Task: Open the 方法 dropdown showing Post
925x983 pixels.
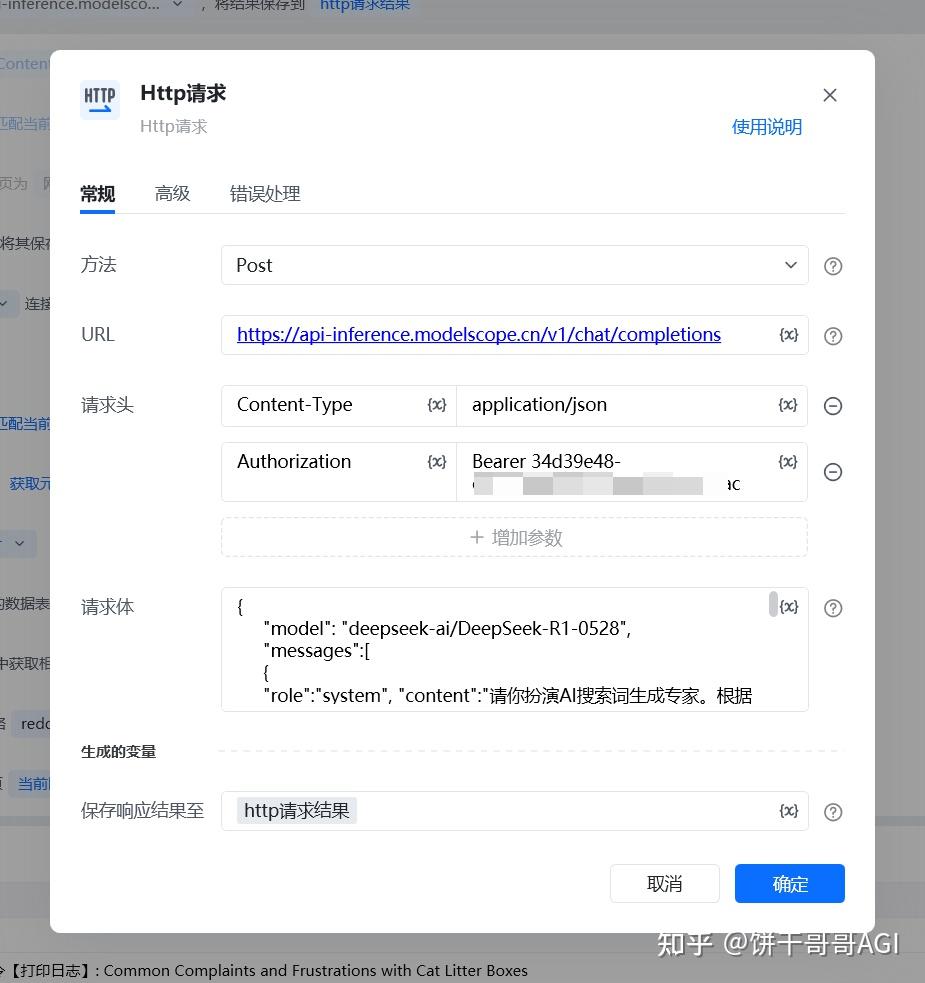Action: click(x=514, y=265)
